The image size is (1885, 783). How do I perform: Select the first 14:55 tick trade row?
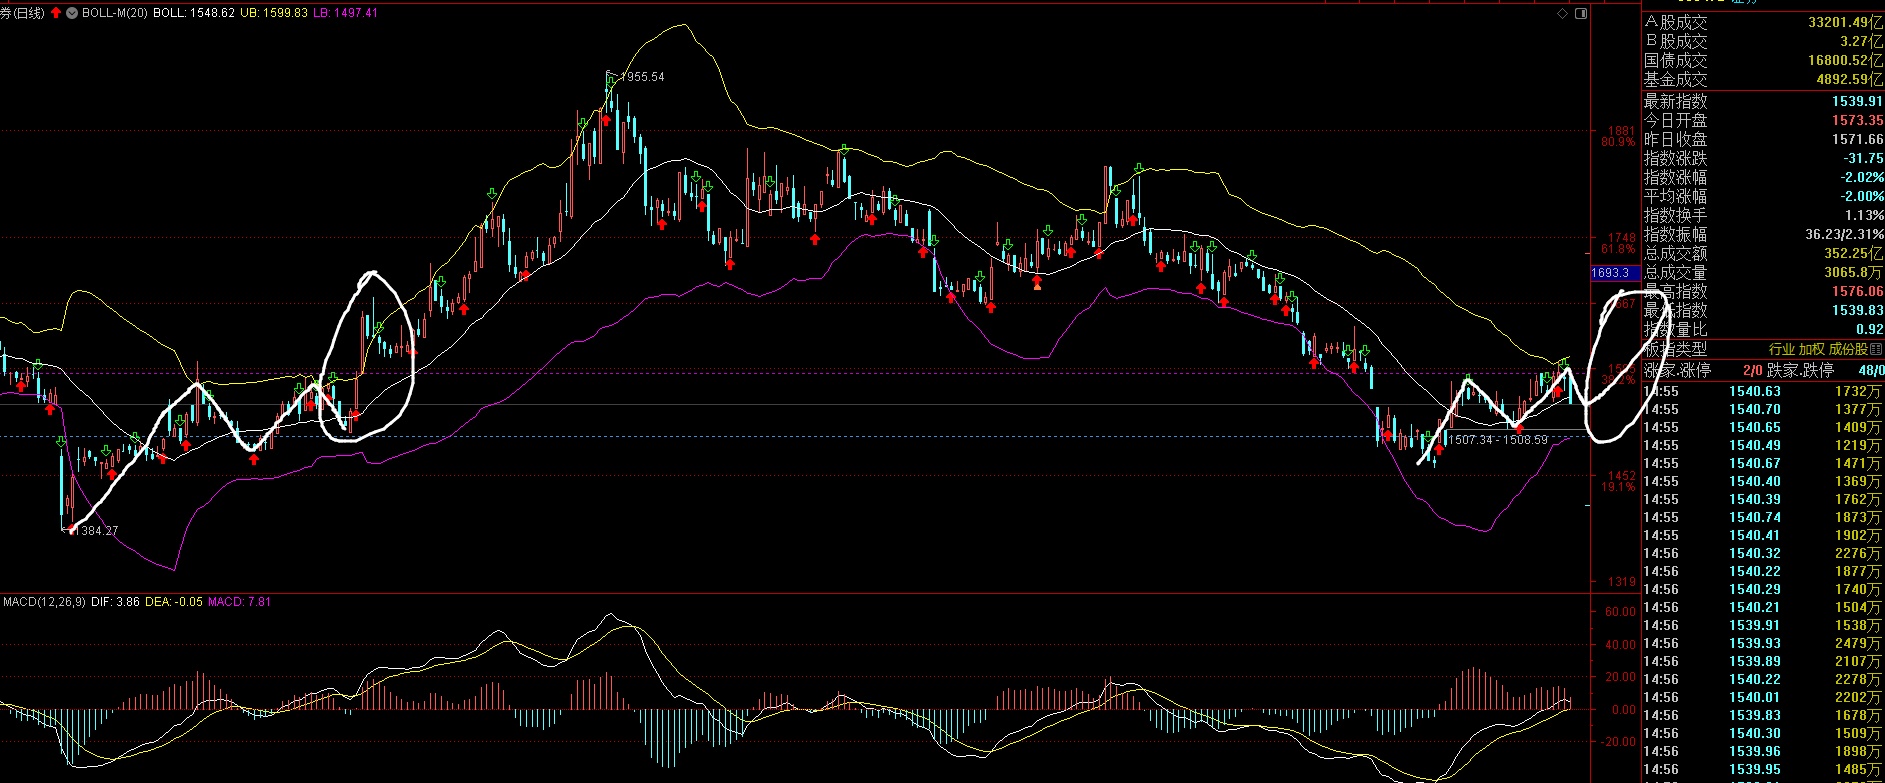(x=1763, y=392)
